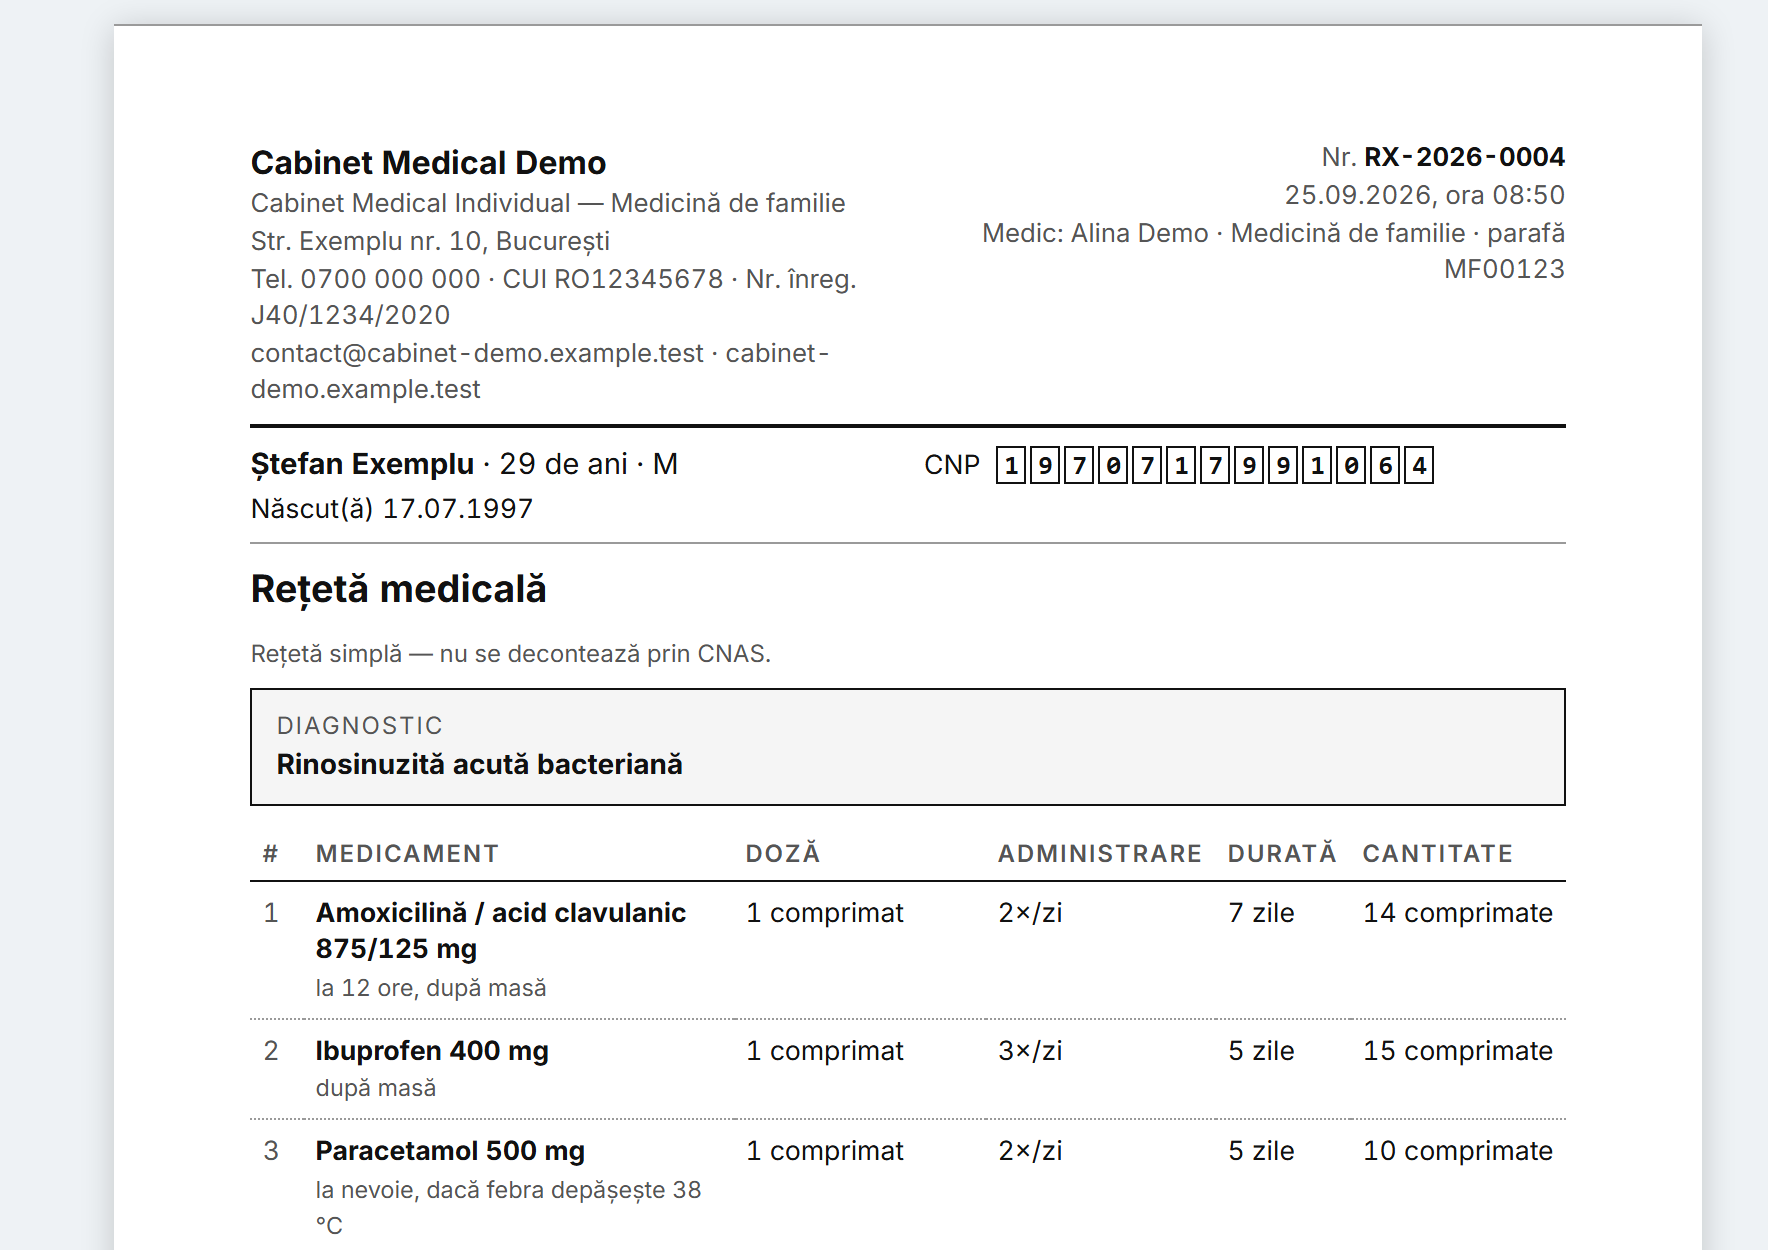Click the registration number J40/1234/2020
The height and width of the screenshot is (1250, 1768).
pyautogui.click(x=350, y=315)
